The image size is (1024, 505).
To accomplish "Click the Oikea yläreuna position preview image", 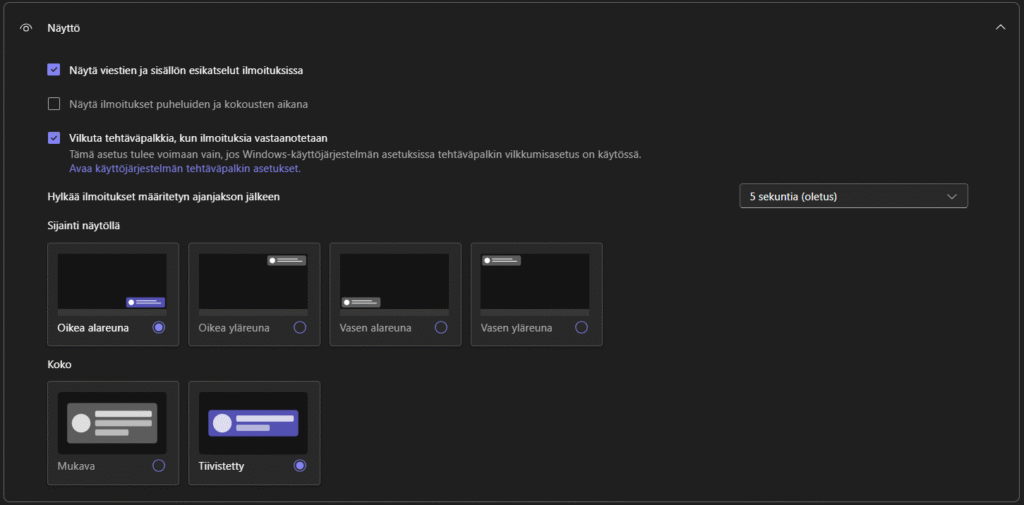I will tap(253, 281).
